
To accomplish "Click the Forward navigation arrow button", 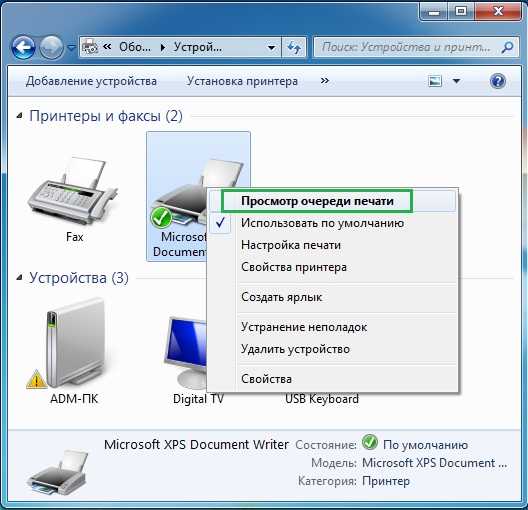I will point(52,47).
